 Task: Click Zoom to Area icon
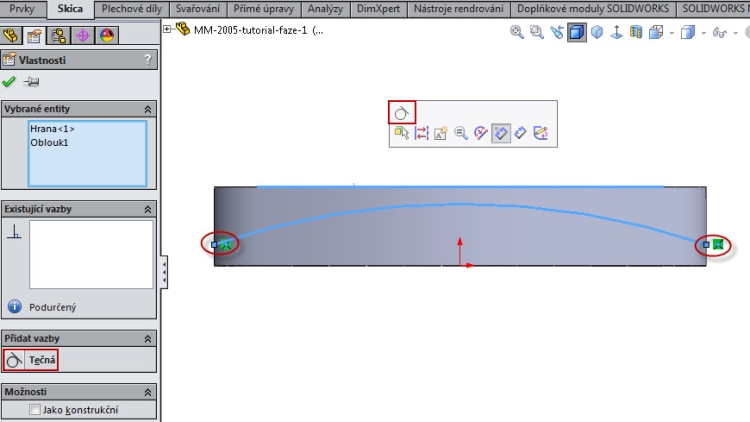[537, 32]
